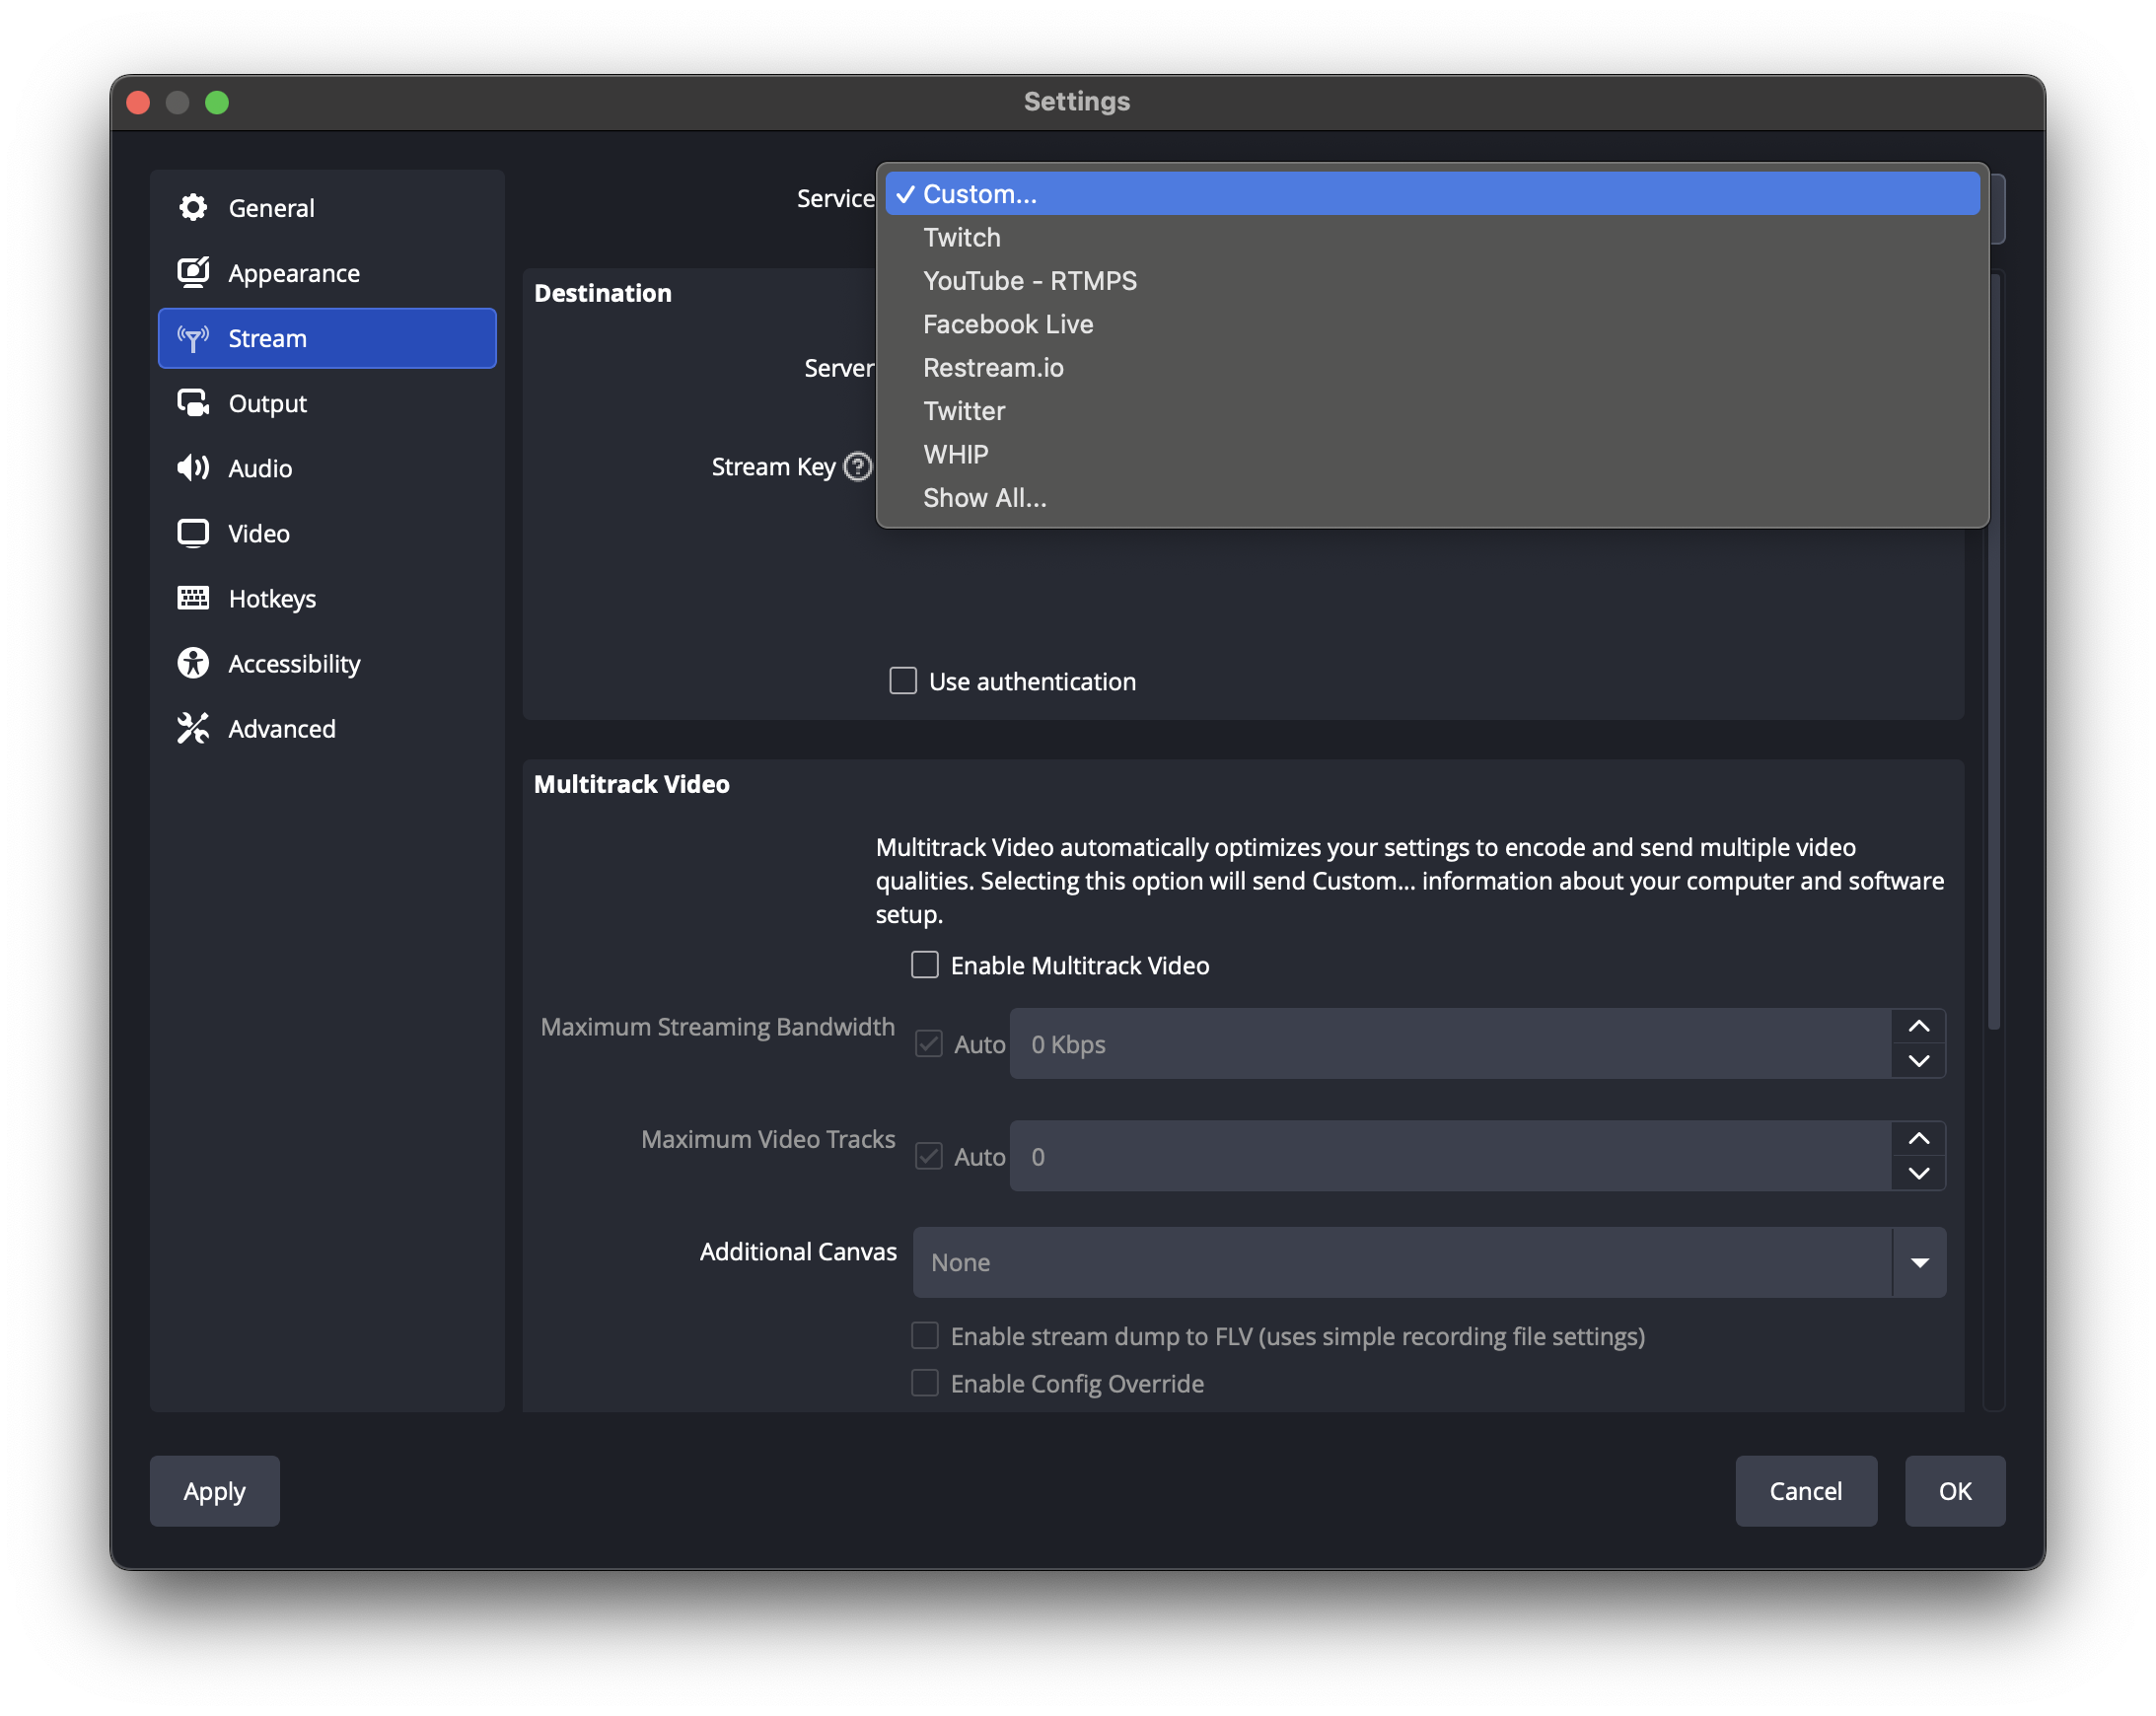Select the Audio speaker icon
The image size is (2156, 1716).
pyautogui.click(x=193, y=468)
